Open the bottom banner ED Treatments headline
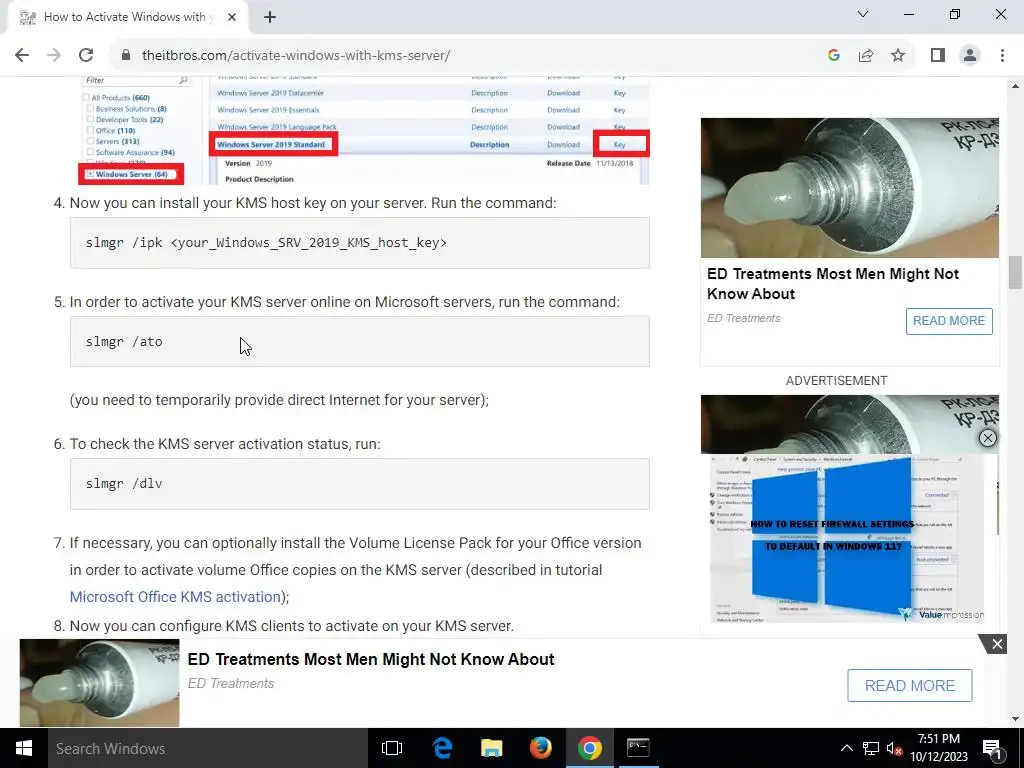1024x768 pixels. (370, 660)
